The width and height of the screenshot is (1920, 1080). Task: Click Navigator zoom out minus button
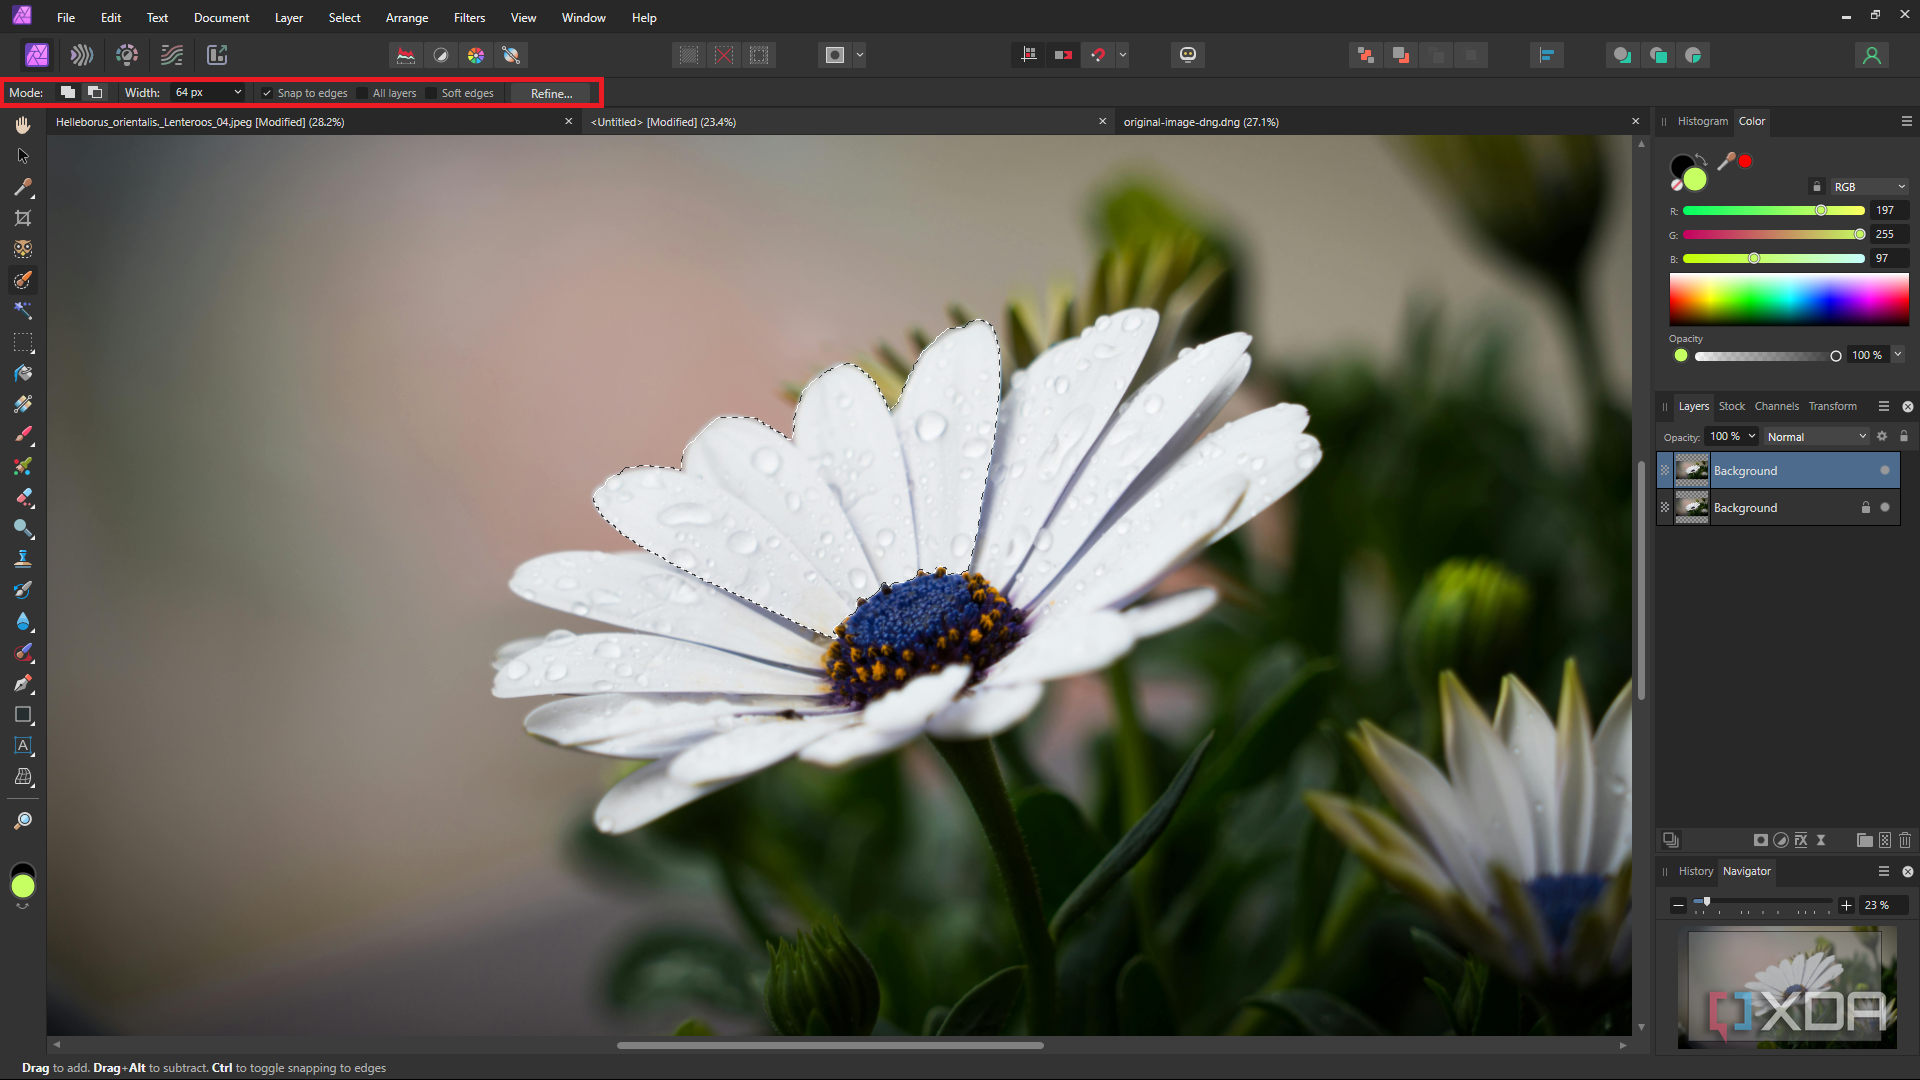tap(1678, 905)
